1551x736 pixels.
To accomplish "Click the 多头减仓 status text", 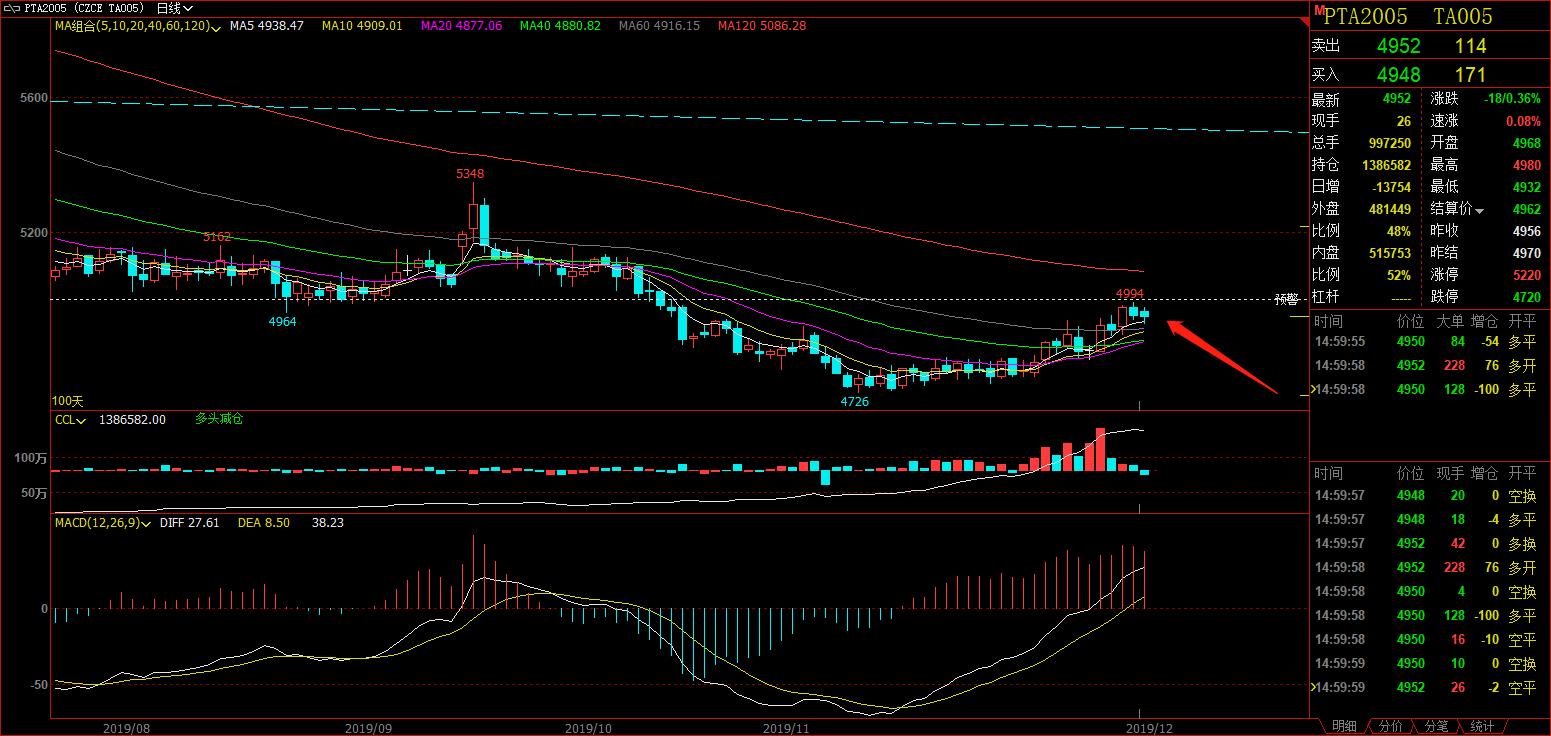I will tap(219, 419).
